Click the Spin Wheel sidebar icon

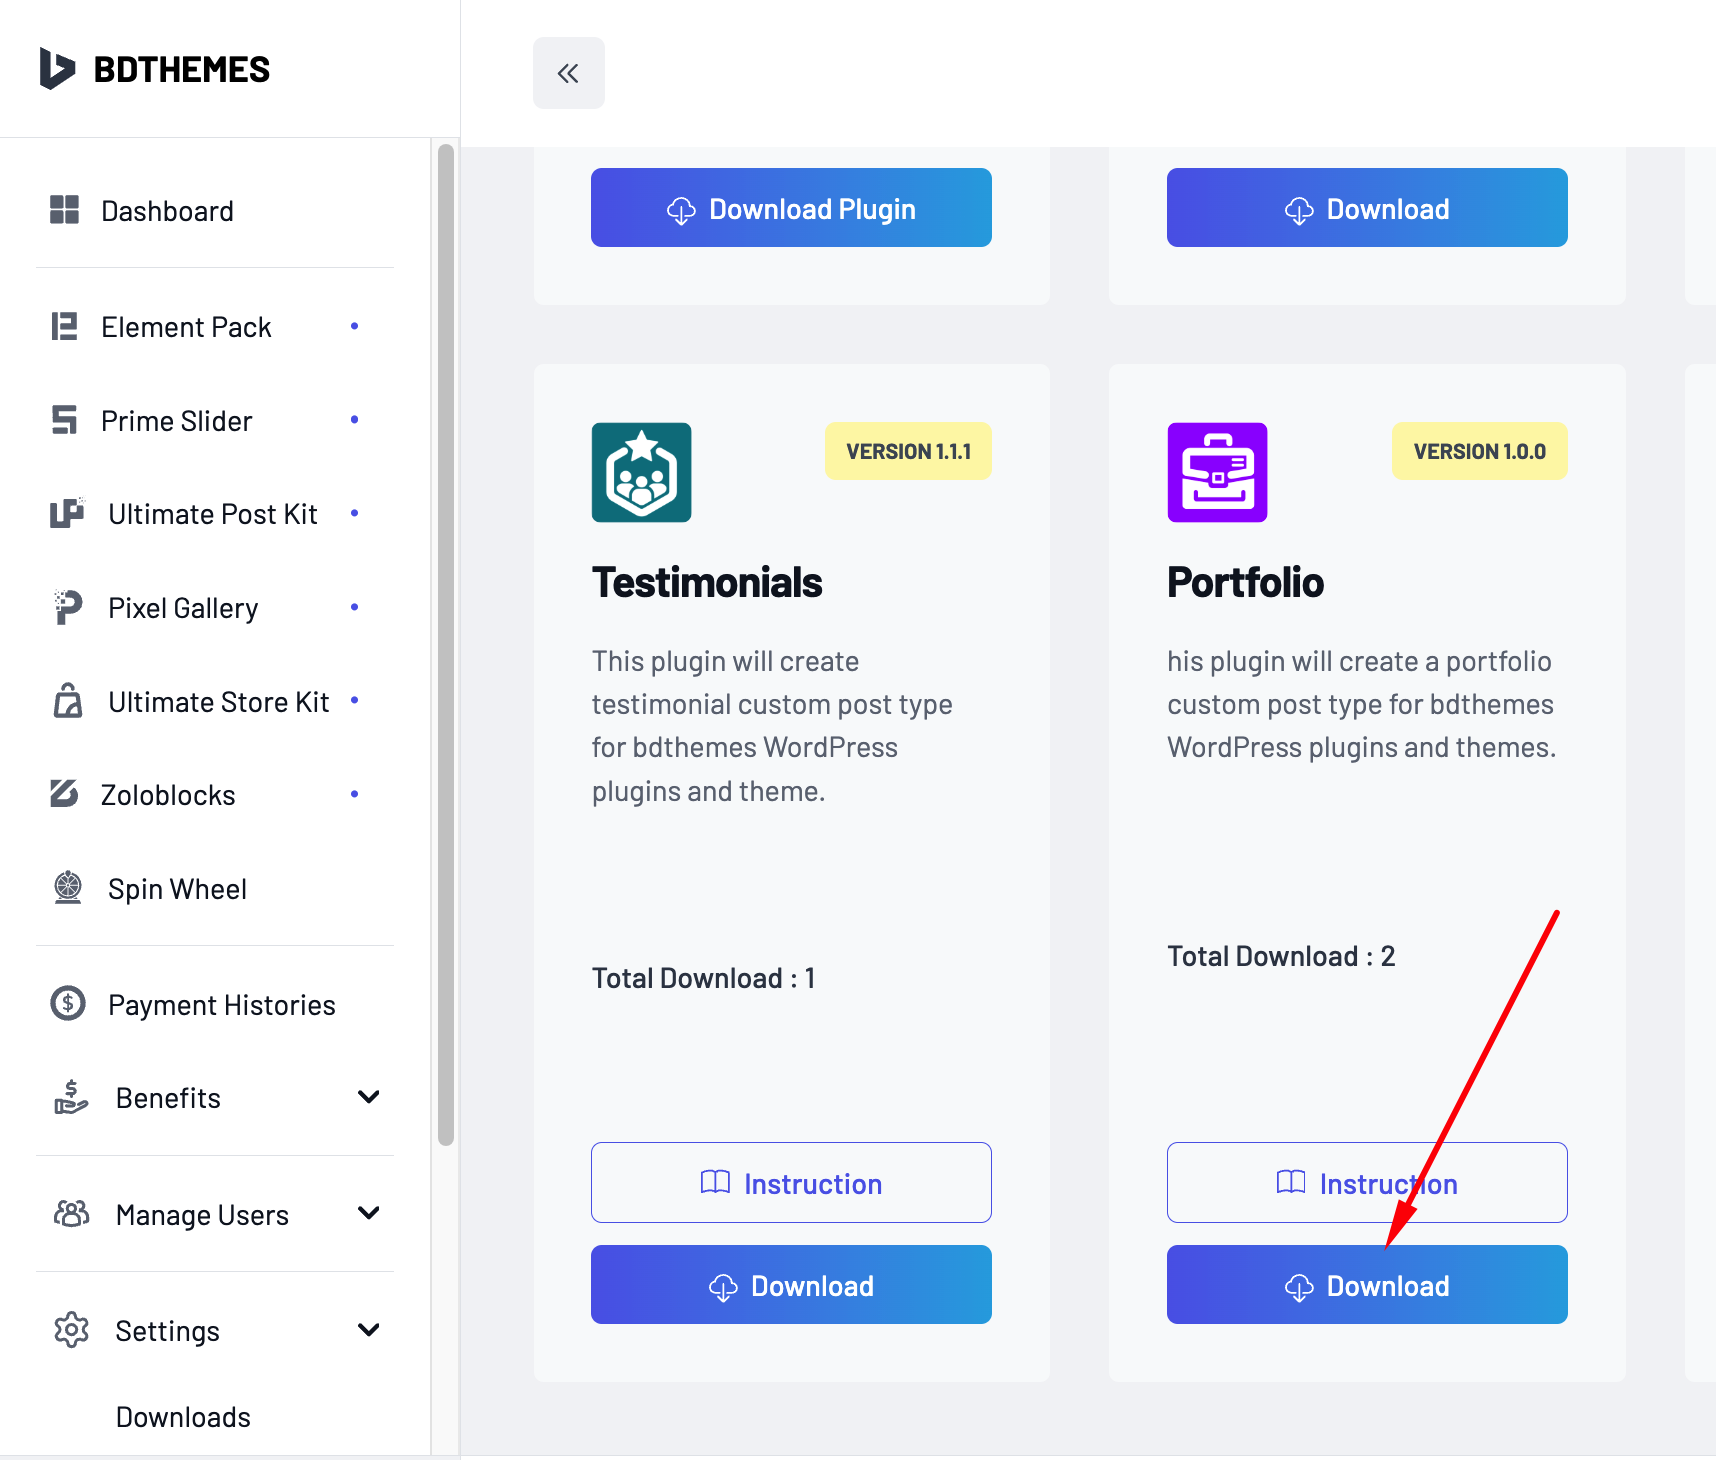pos(68,888)
